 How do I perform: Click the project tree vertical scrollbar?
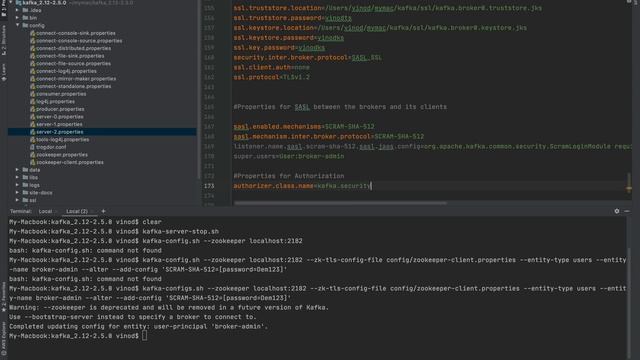[x=199, y=90]
